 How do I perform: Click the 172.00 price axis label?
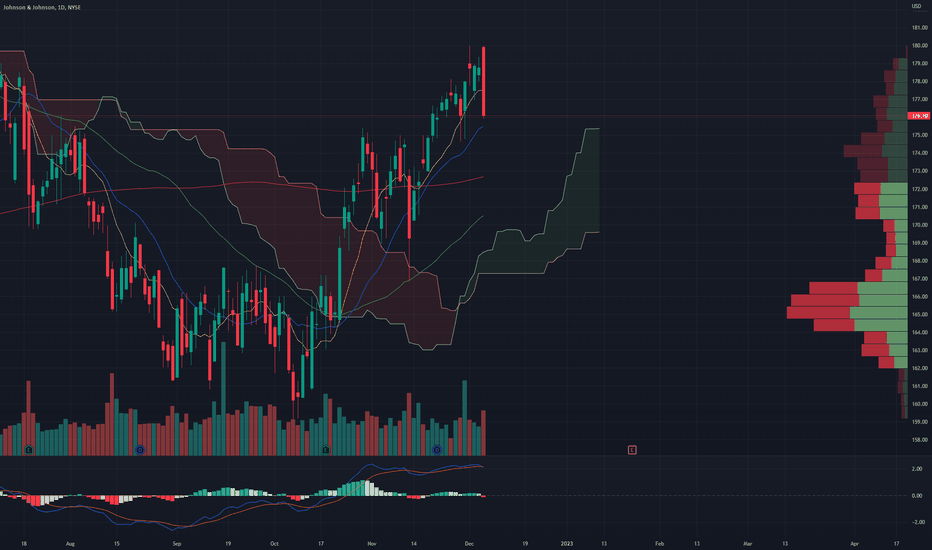(920, 189)
